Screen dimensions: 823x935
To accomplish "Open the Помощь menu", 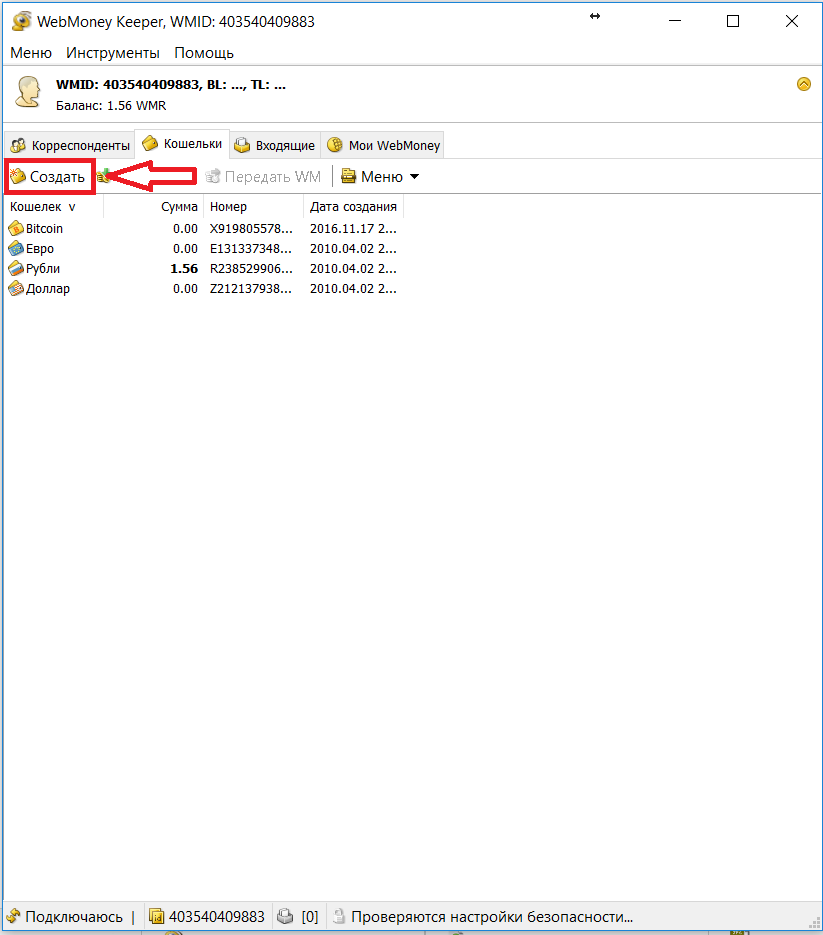I will click(x=204, y=53).
